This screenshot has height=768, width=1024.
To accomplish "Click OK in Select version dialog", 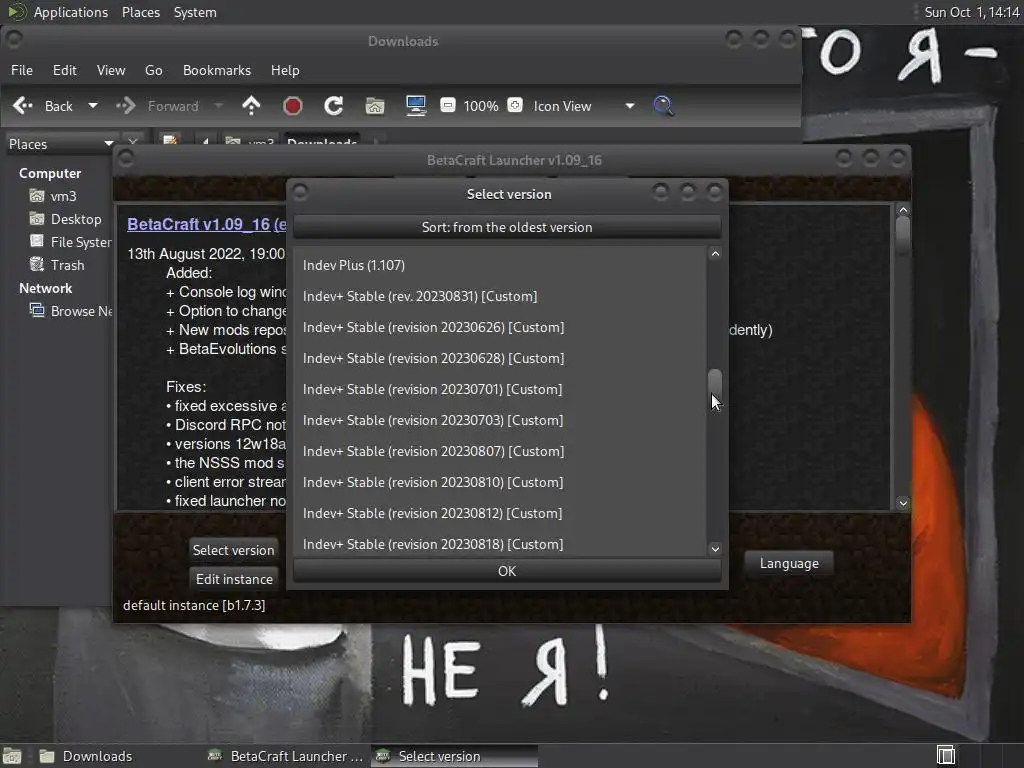I will pyautogui.click(x=507, y=571).
